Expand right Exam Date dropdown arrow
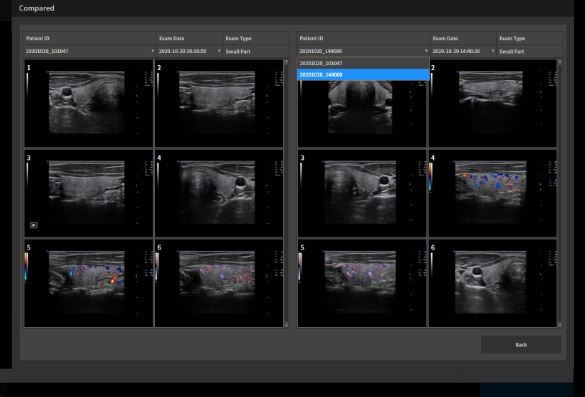The height and width of the screenshot is (397, 585). pos(493,51)
